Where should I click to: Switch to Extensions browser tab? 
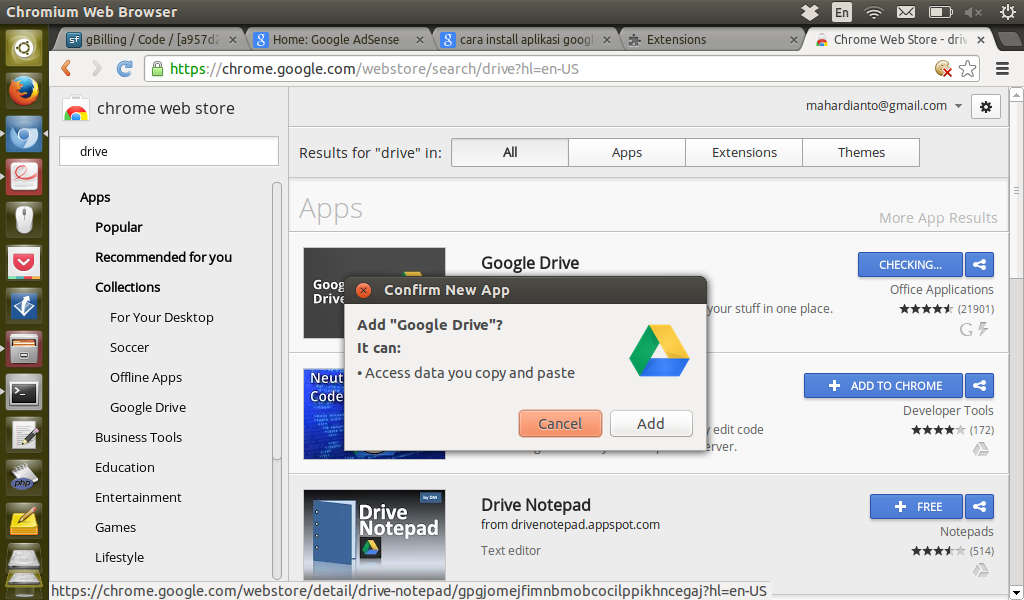click(x=712, y=40)
